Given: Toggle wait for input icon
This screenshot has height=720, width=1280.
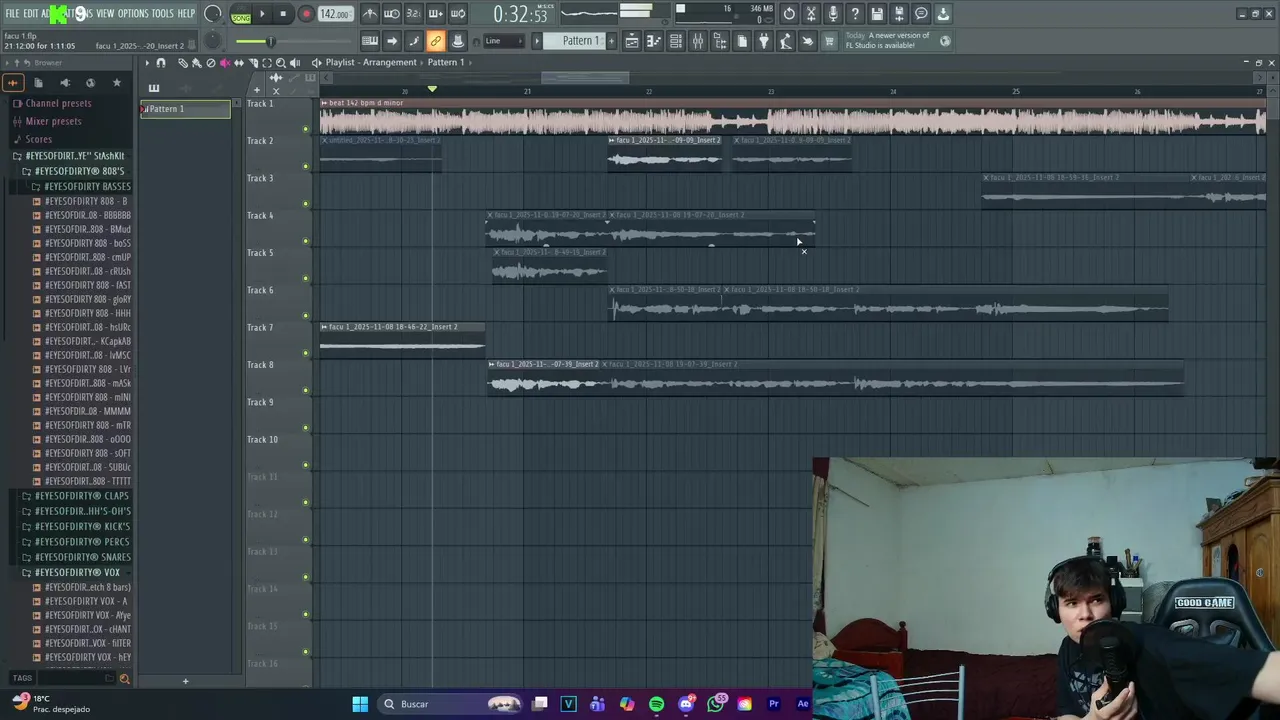Looking at the screenshot, I should (392, 14).
